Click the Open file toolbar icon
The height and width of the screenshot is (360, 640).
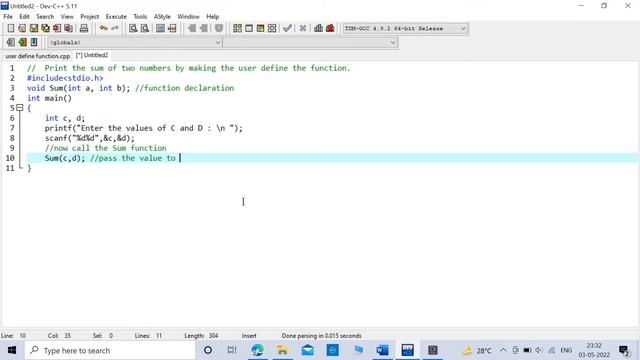tap(22, 28)
